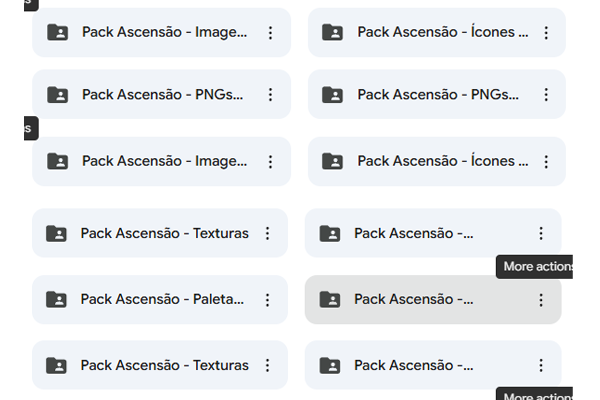Click shared-folder icon of the first Texturas folder
This screenshot has height=400, width=600.
57,233
